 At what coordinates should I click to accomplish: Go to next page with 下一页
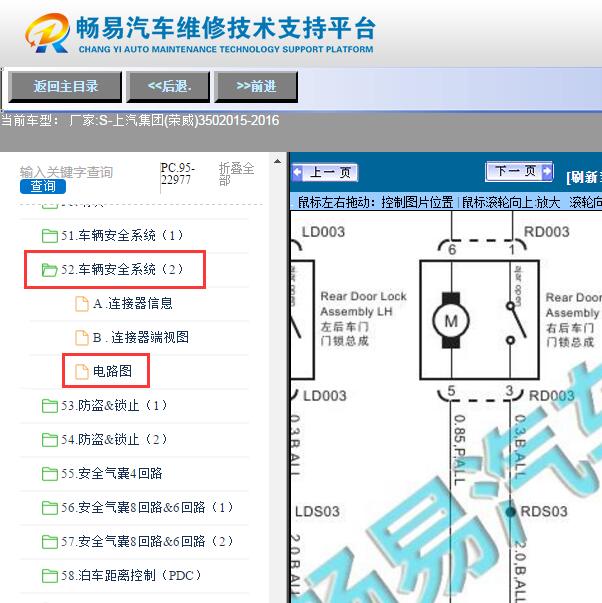point(519,171)
